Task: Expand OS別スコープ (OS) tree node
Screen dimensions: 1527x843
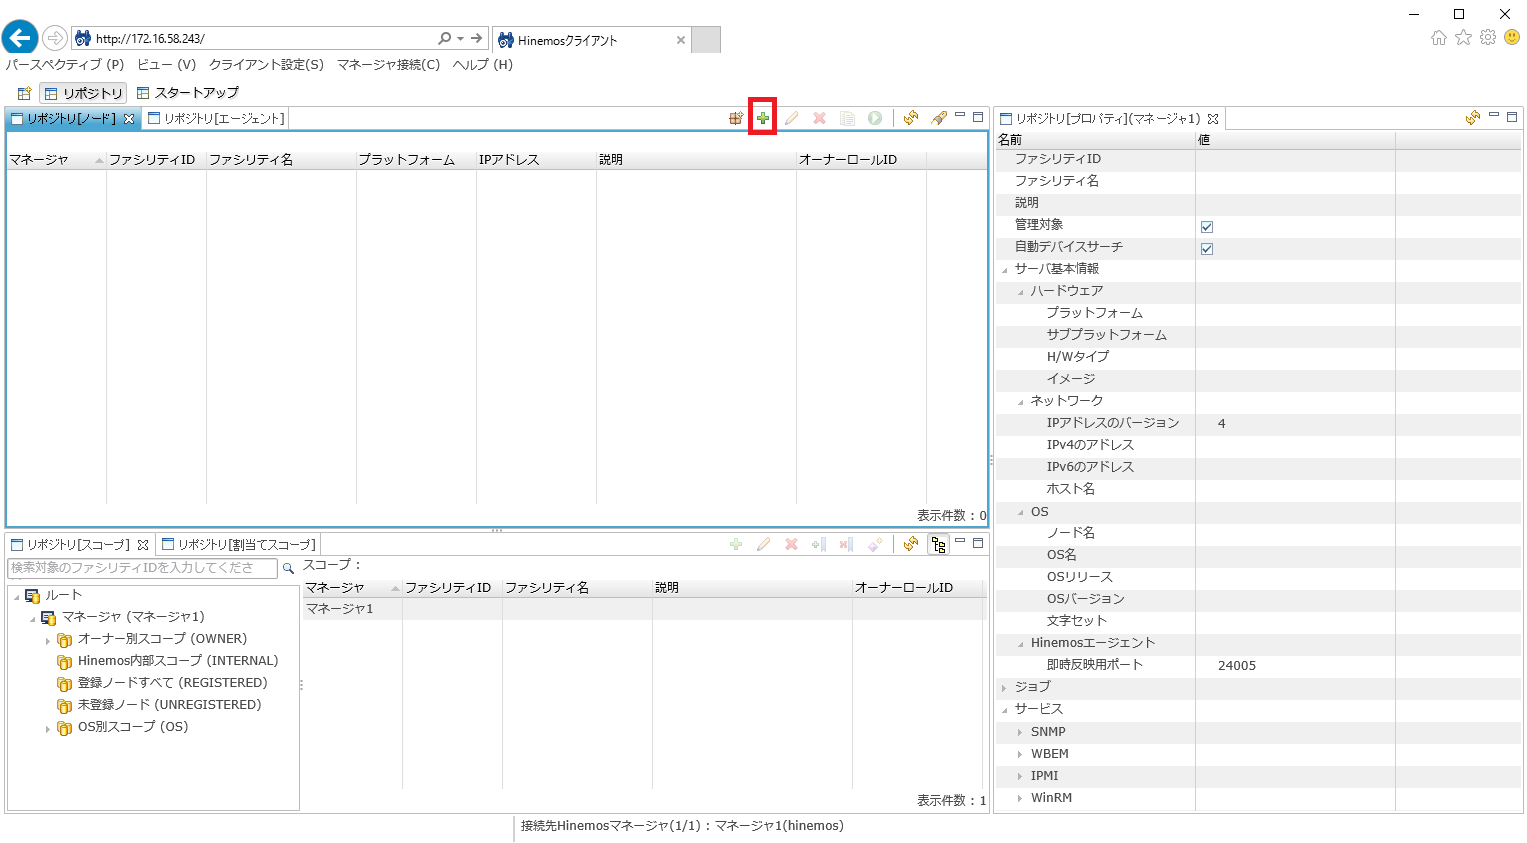Action: pos(48,728)
